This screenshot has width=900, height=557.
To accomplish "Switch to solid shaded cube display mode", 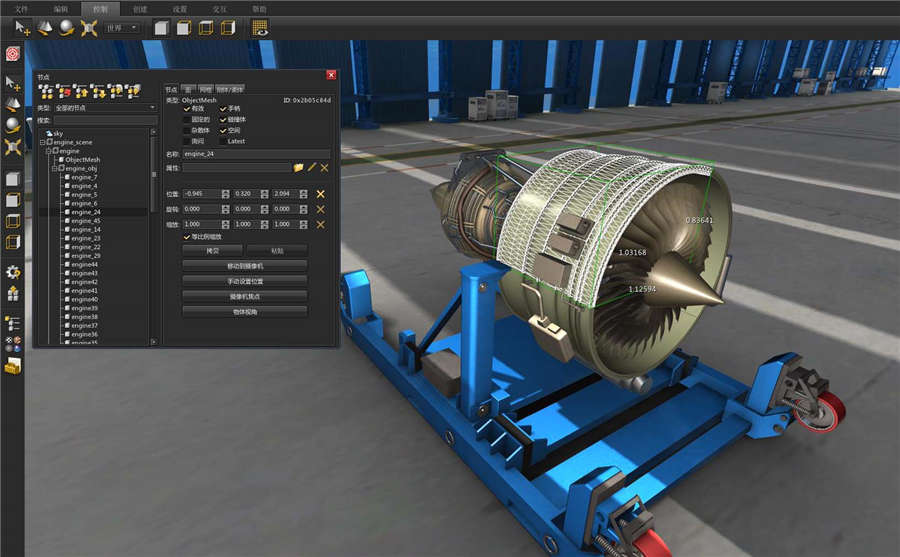I will [161, 27].
